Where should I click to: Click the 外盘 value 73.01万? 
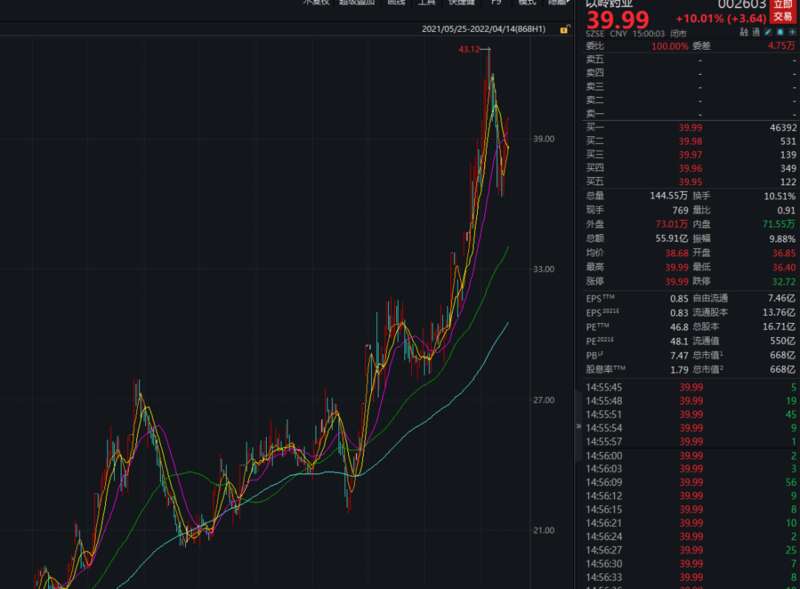point(671,224)
